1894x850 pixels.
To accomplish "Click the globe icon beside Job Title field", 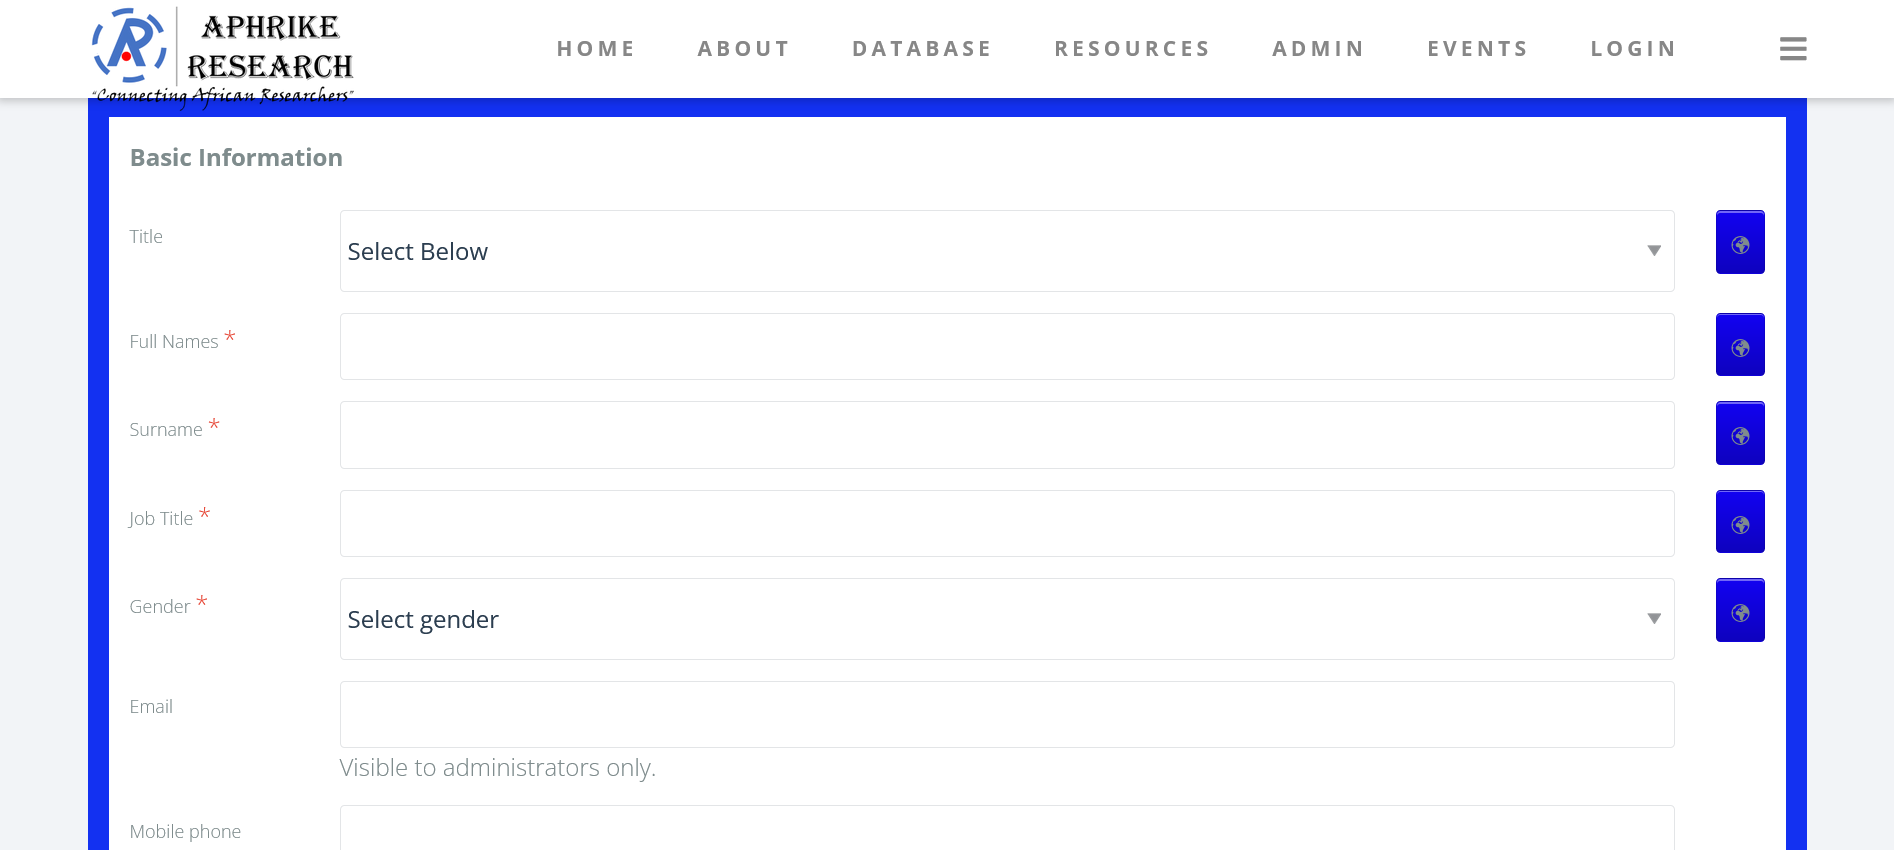I will click(x=1740, y=522).
